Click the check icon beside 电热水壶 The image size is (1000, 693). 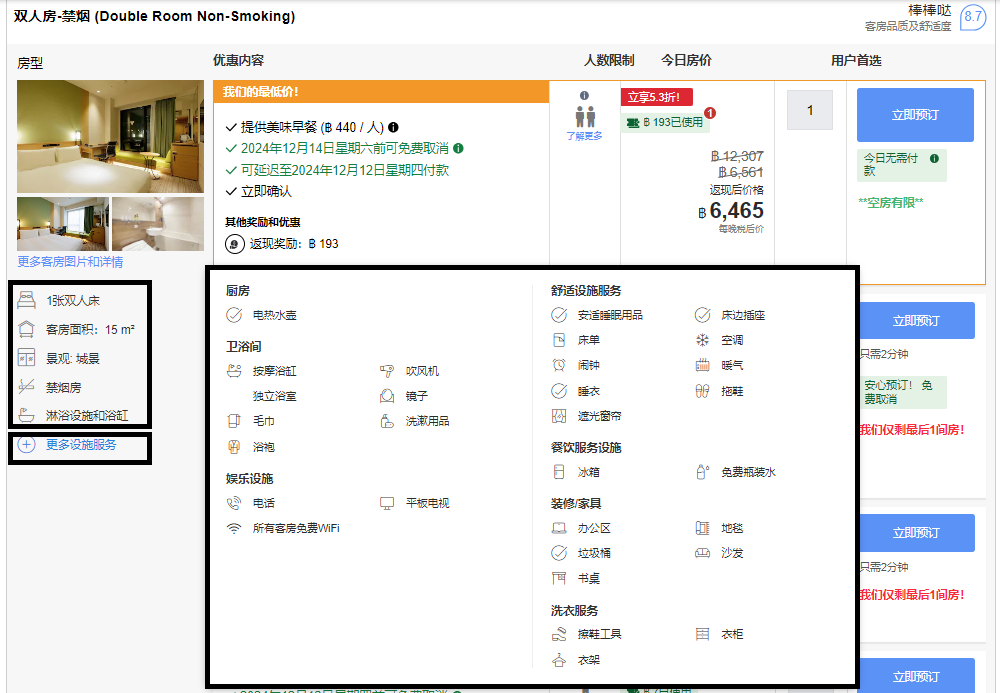[234, 315]
